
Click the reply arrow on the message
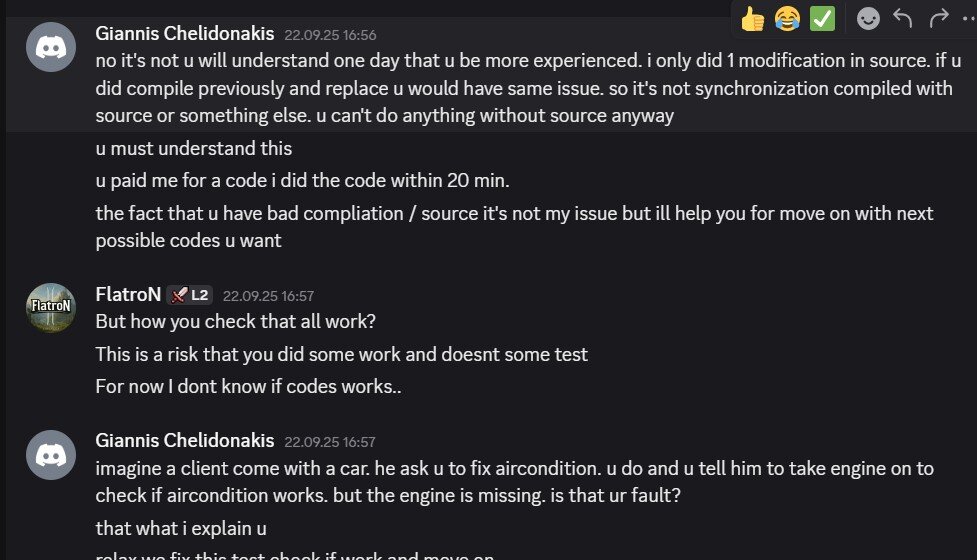[902, 18]
